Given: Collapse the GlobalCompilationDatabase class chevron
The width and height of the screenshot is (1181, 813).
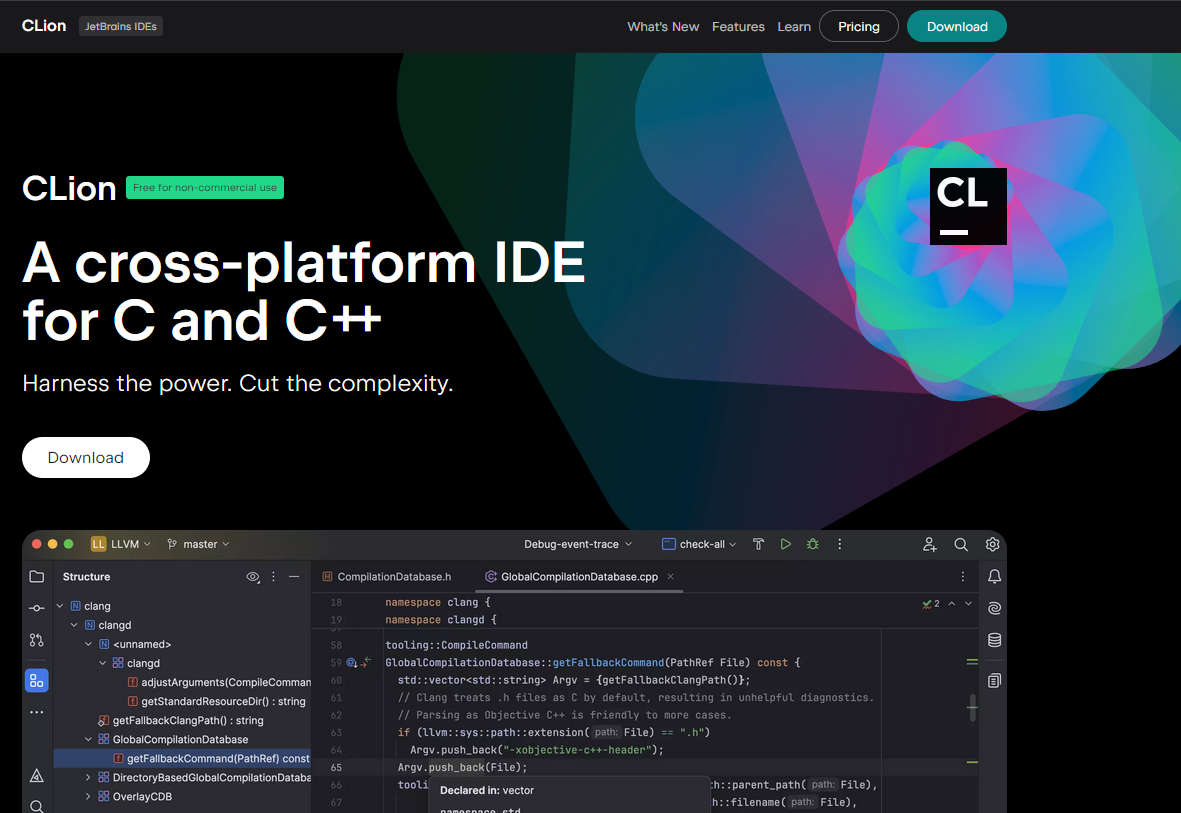Looking at the screenshot, I should coord(88,739).
